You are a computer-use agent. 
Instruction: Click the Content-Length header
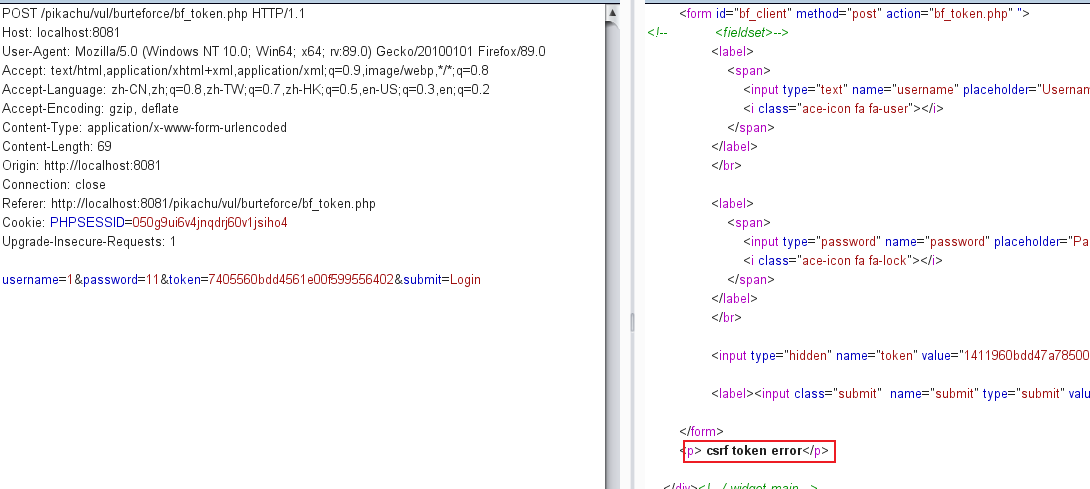(x=57, y=147)
